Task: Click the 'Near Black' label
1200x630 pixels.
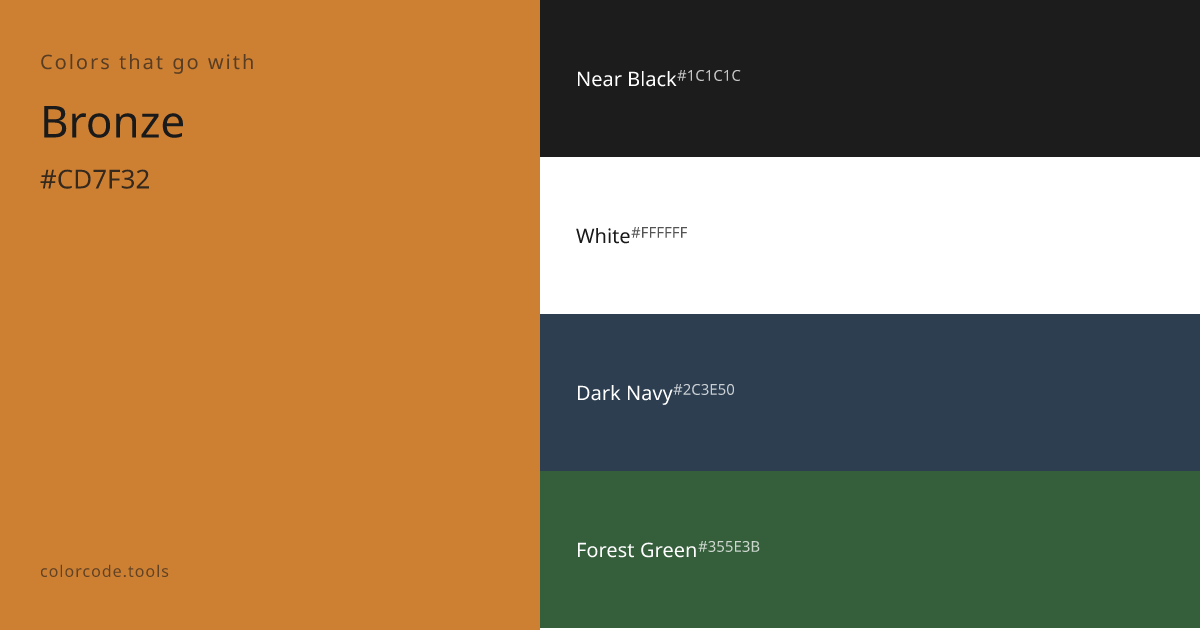Action: 626,79
